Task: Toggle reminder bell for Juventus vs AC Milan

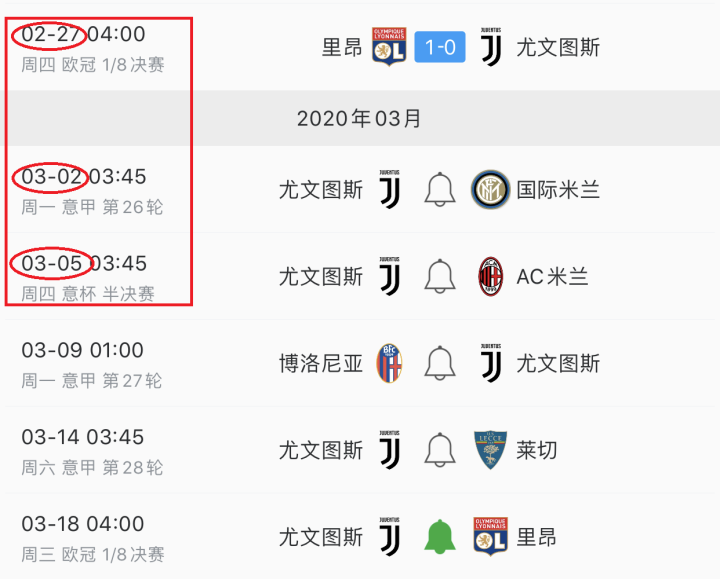Action: pyautogui.click(x=440, y=277)
